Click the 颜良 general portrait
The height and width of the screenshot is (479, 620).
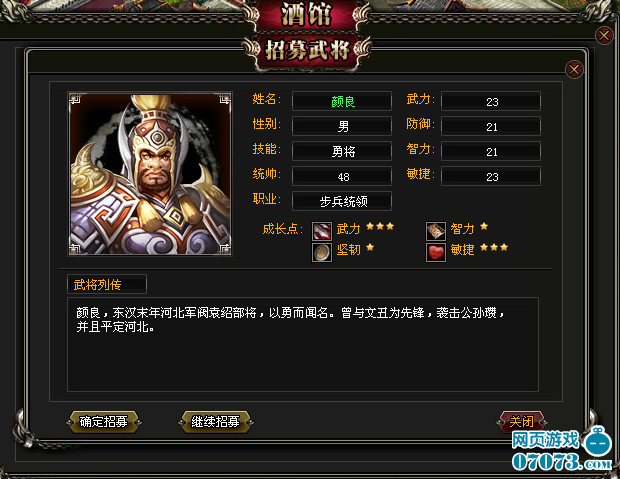pos(150,174)
